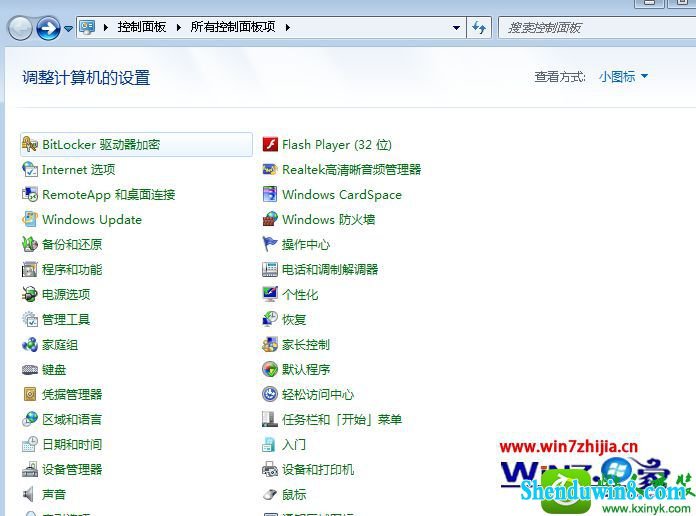Open the 小图标 view mode dropdown

point(623,77)
